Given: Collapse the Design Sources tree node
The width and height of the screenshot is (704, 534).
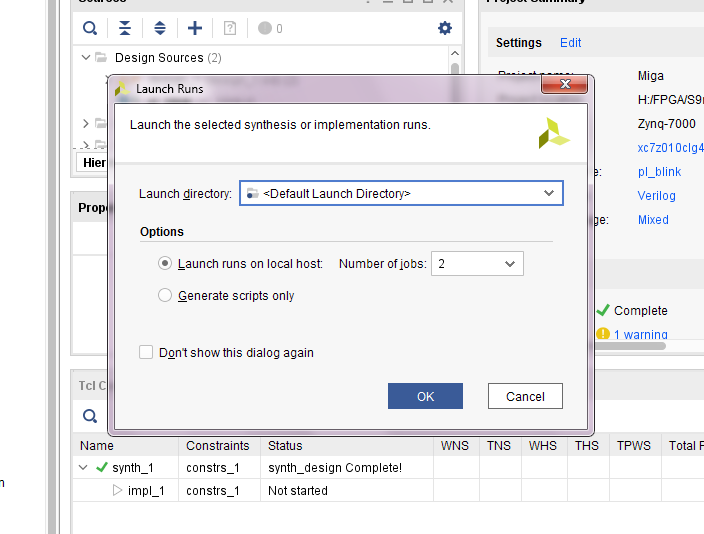Looking at the screenshot, I should [86, 57].
